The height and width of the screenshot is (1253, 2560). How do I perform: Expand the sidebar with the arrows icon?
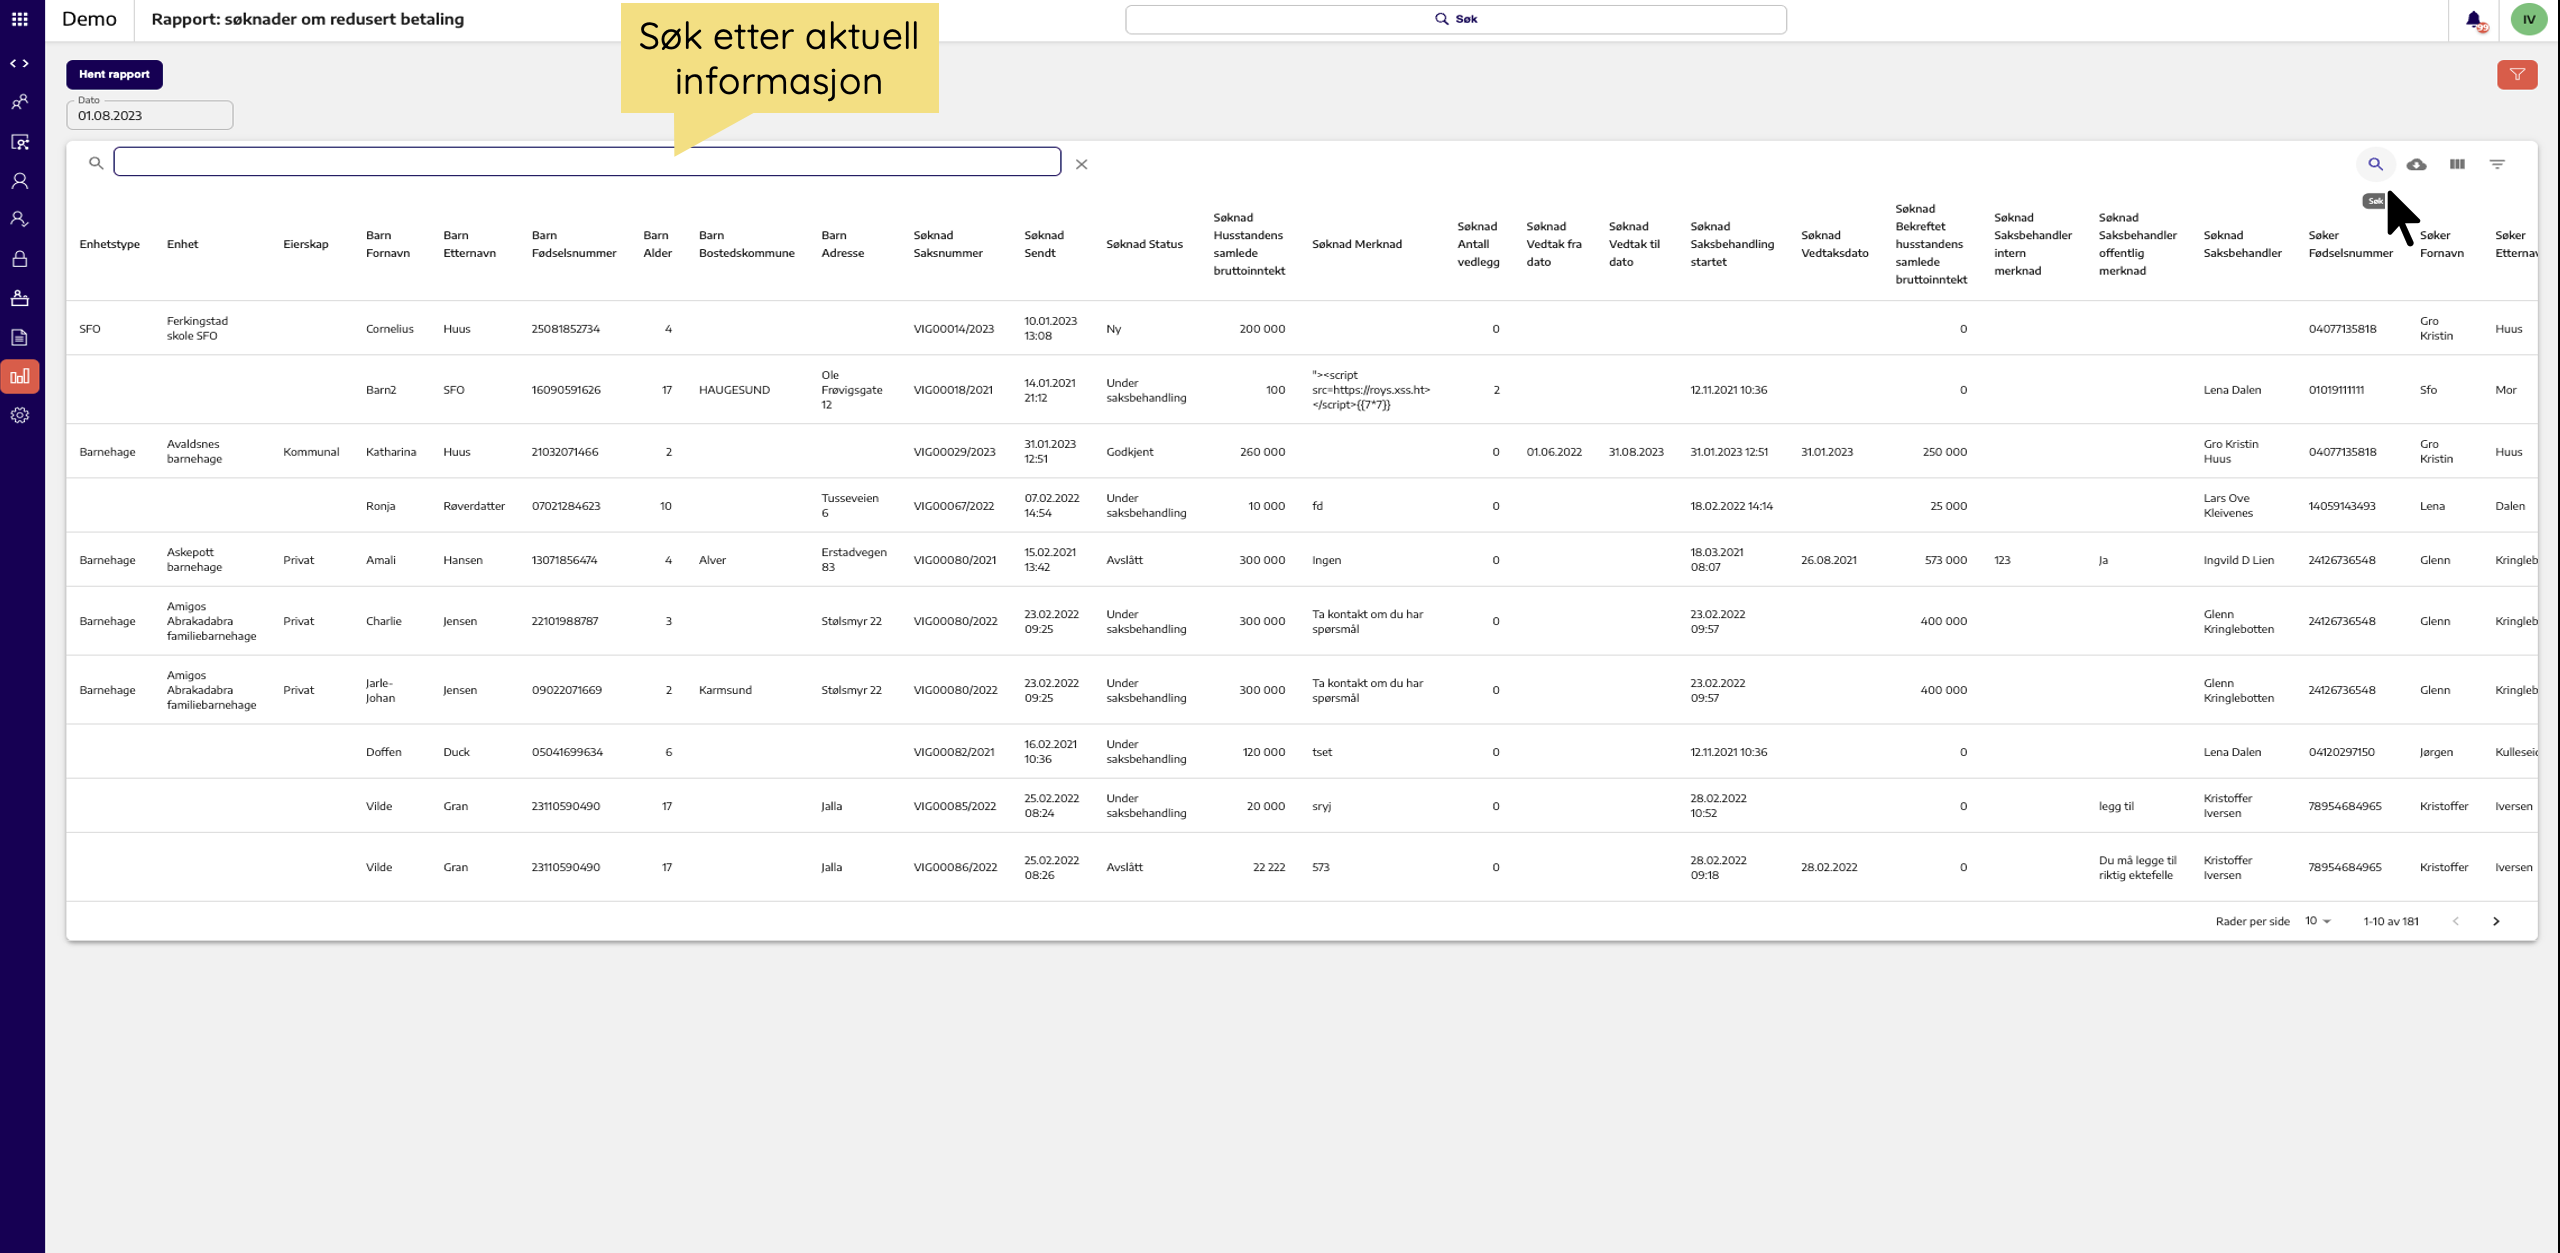[x=19, y=63]
